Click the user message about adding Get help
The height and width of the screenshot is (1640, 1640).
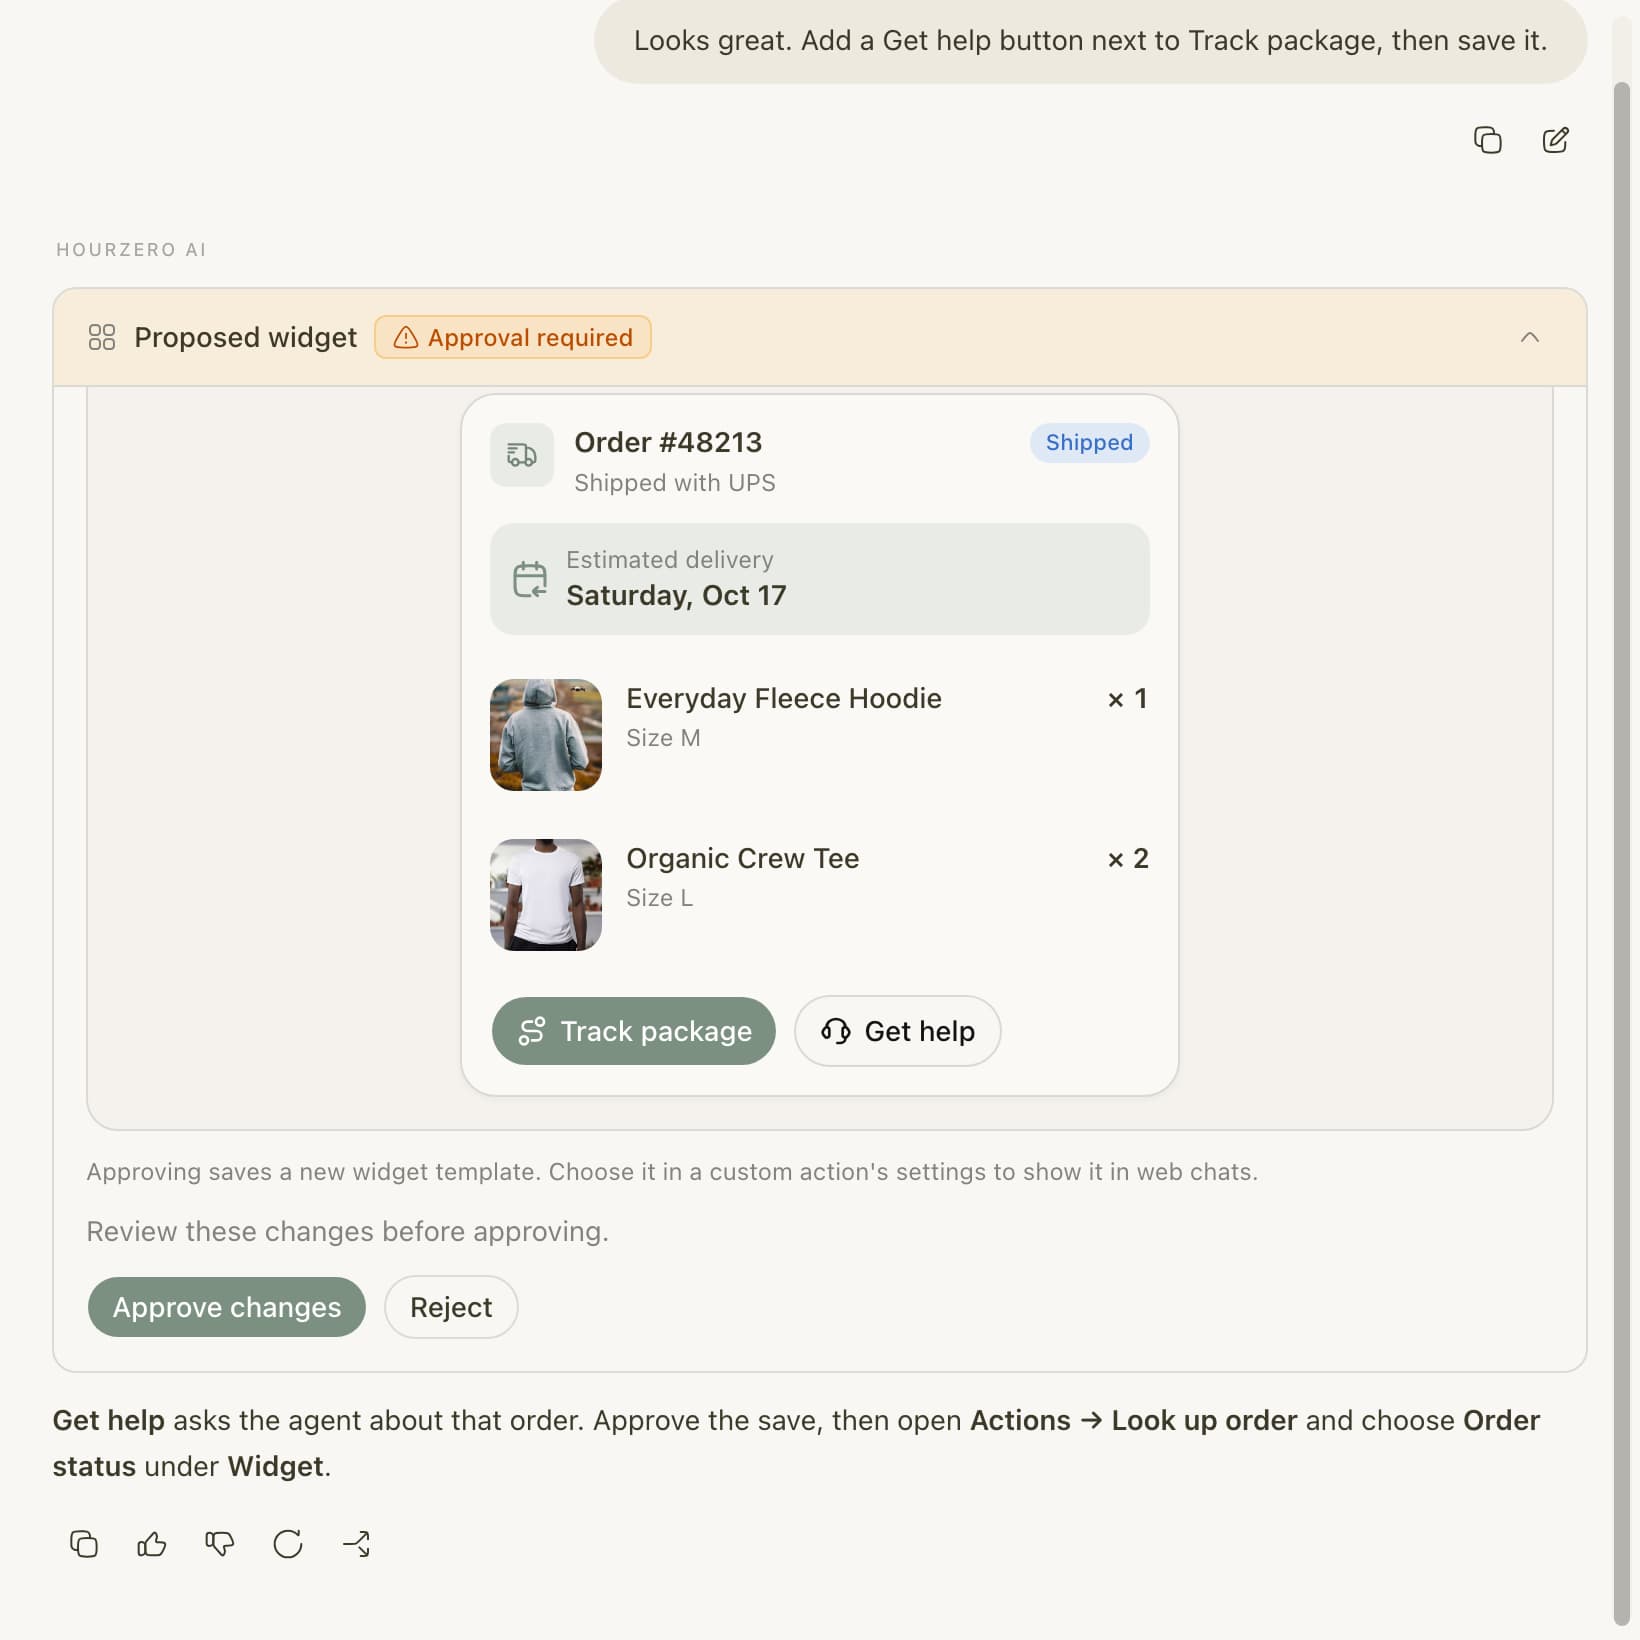tap(1091, 40)
